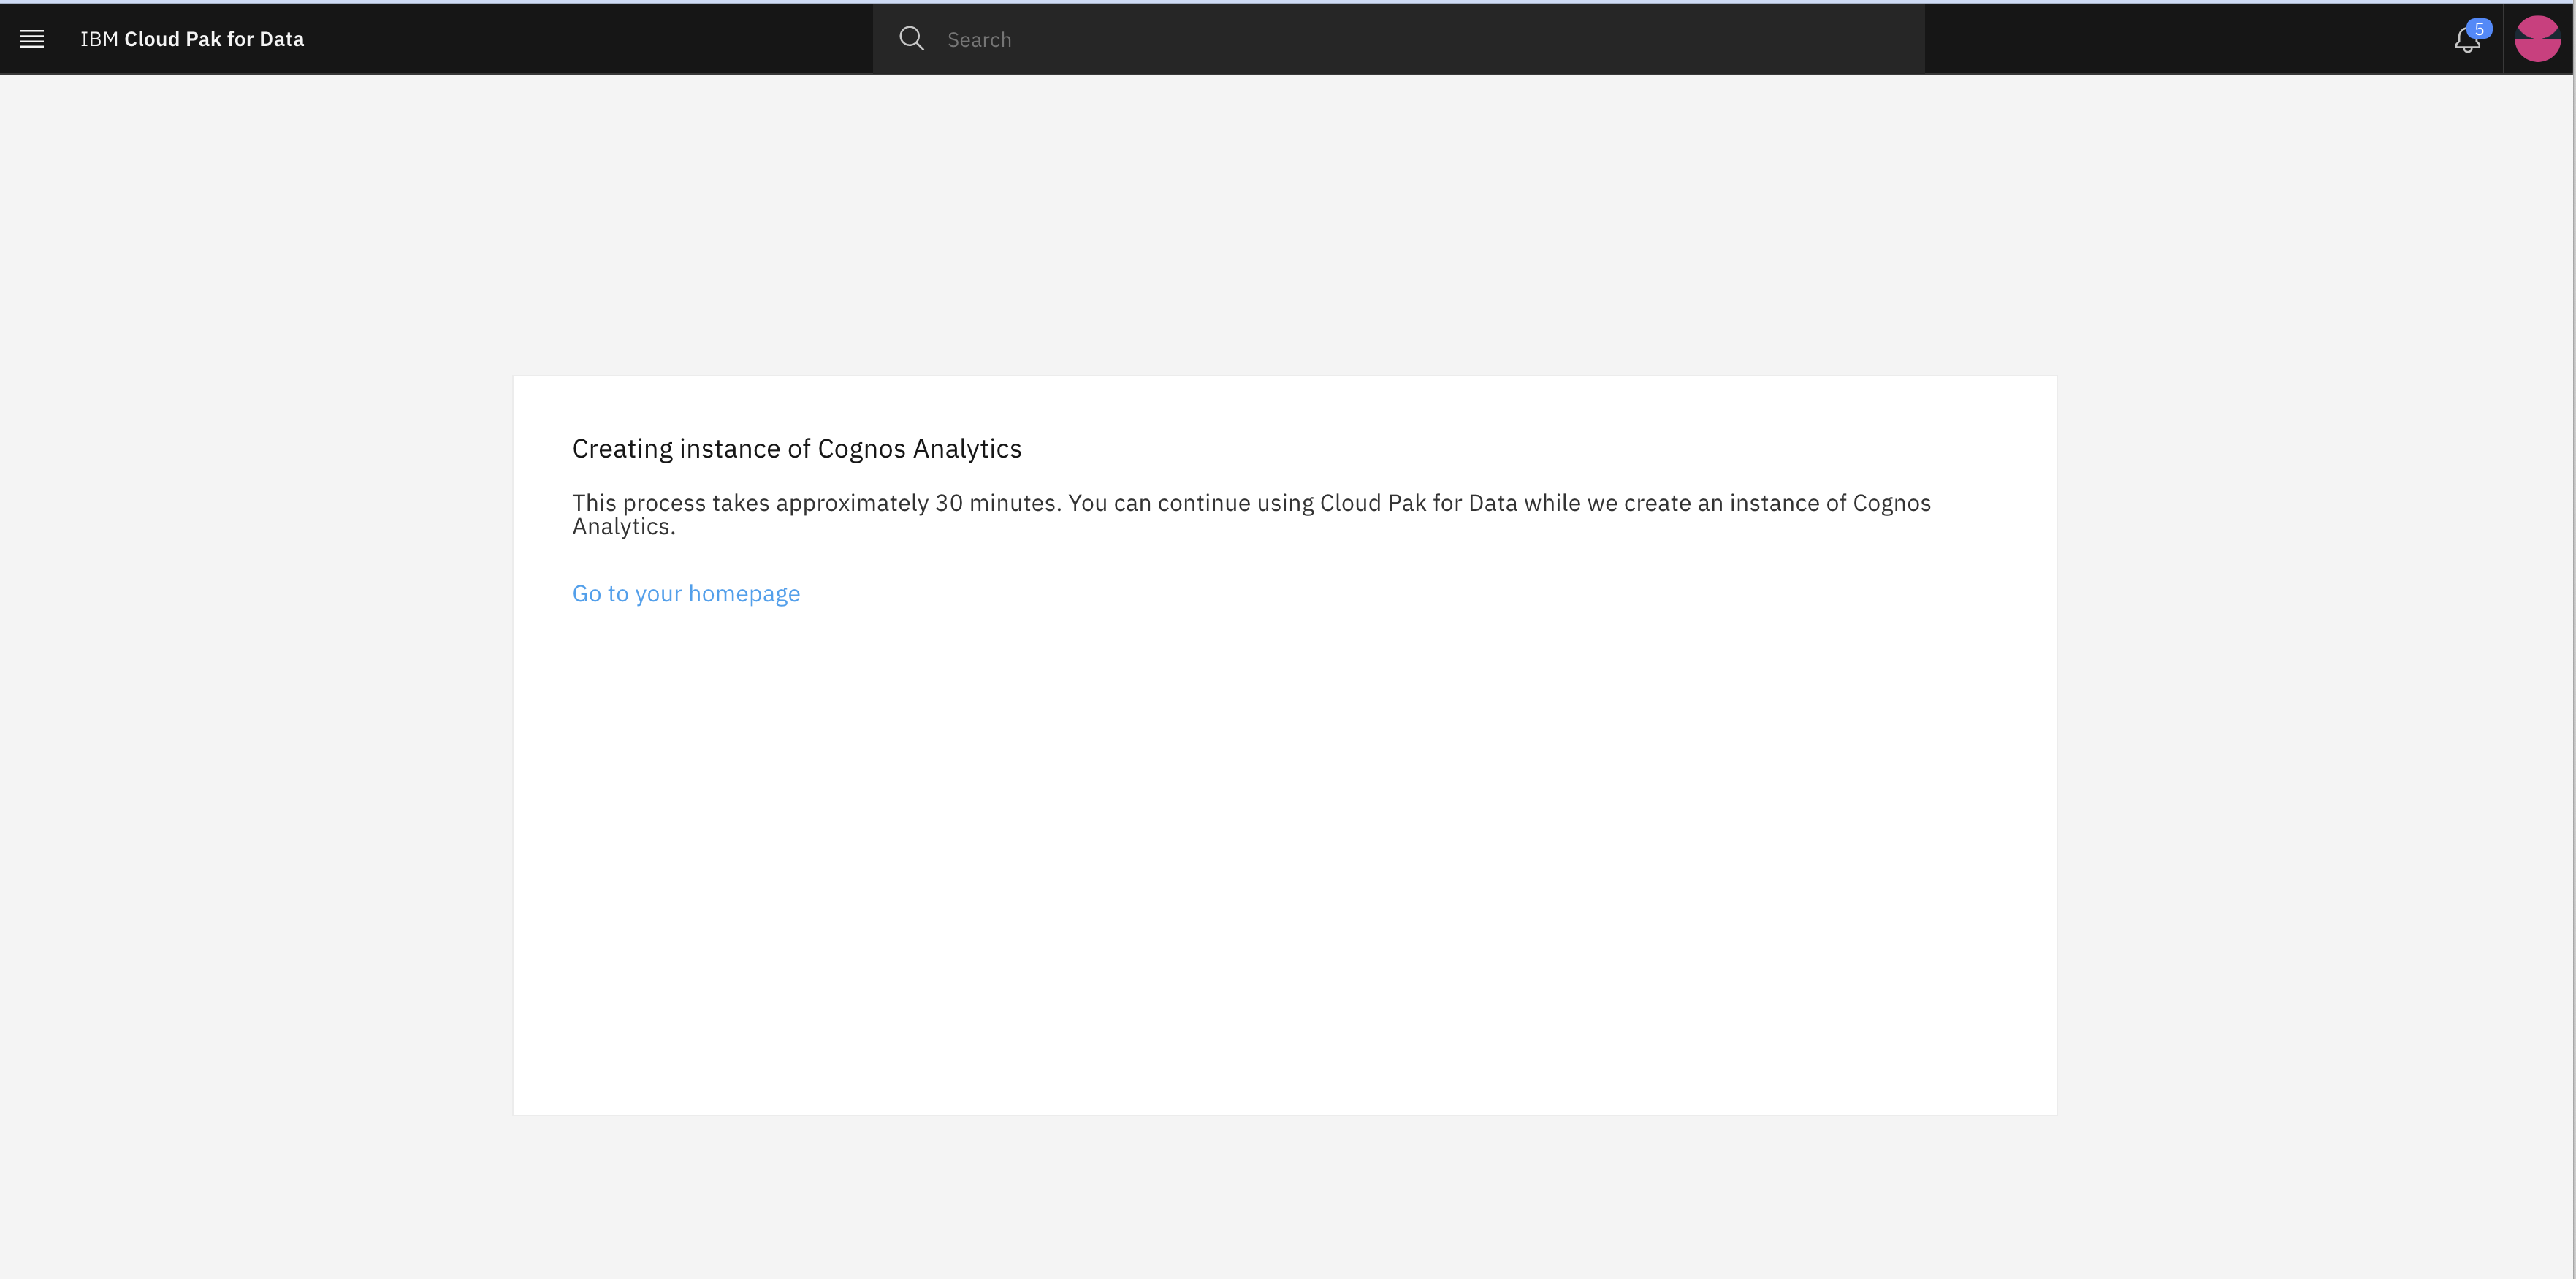Click the dark header area right of the search bar
Screen dimensions: 2576x1279
click(2185, 39)
